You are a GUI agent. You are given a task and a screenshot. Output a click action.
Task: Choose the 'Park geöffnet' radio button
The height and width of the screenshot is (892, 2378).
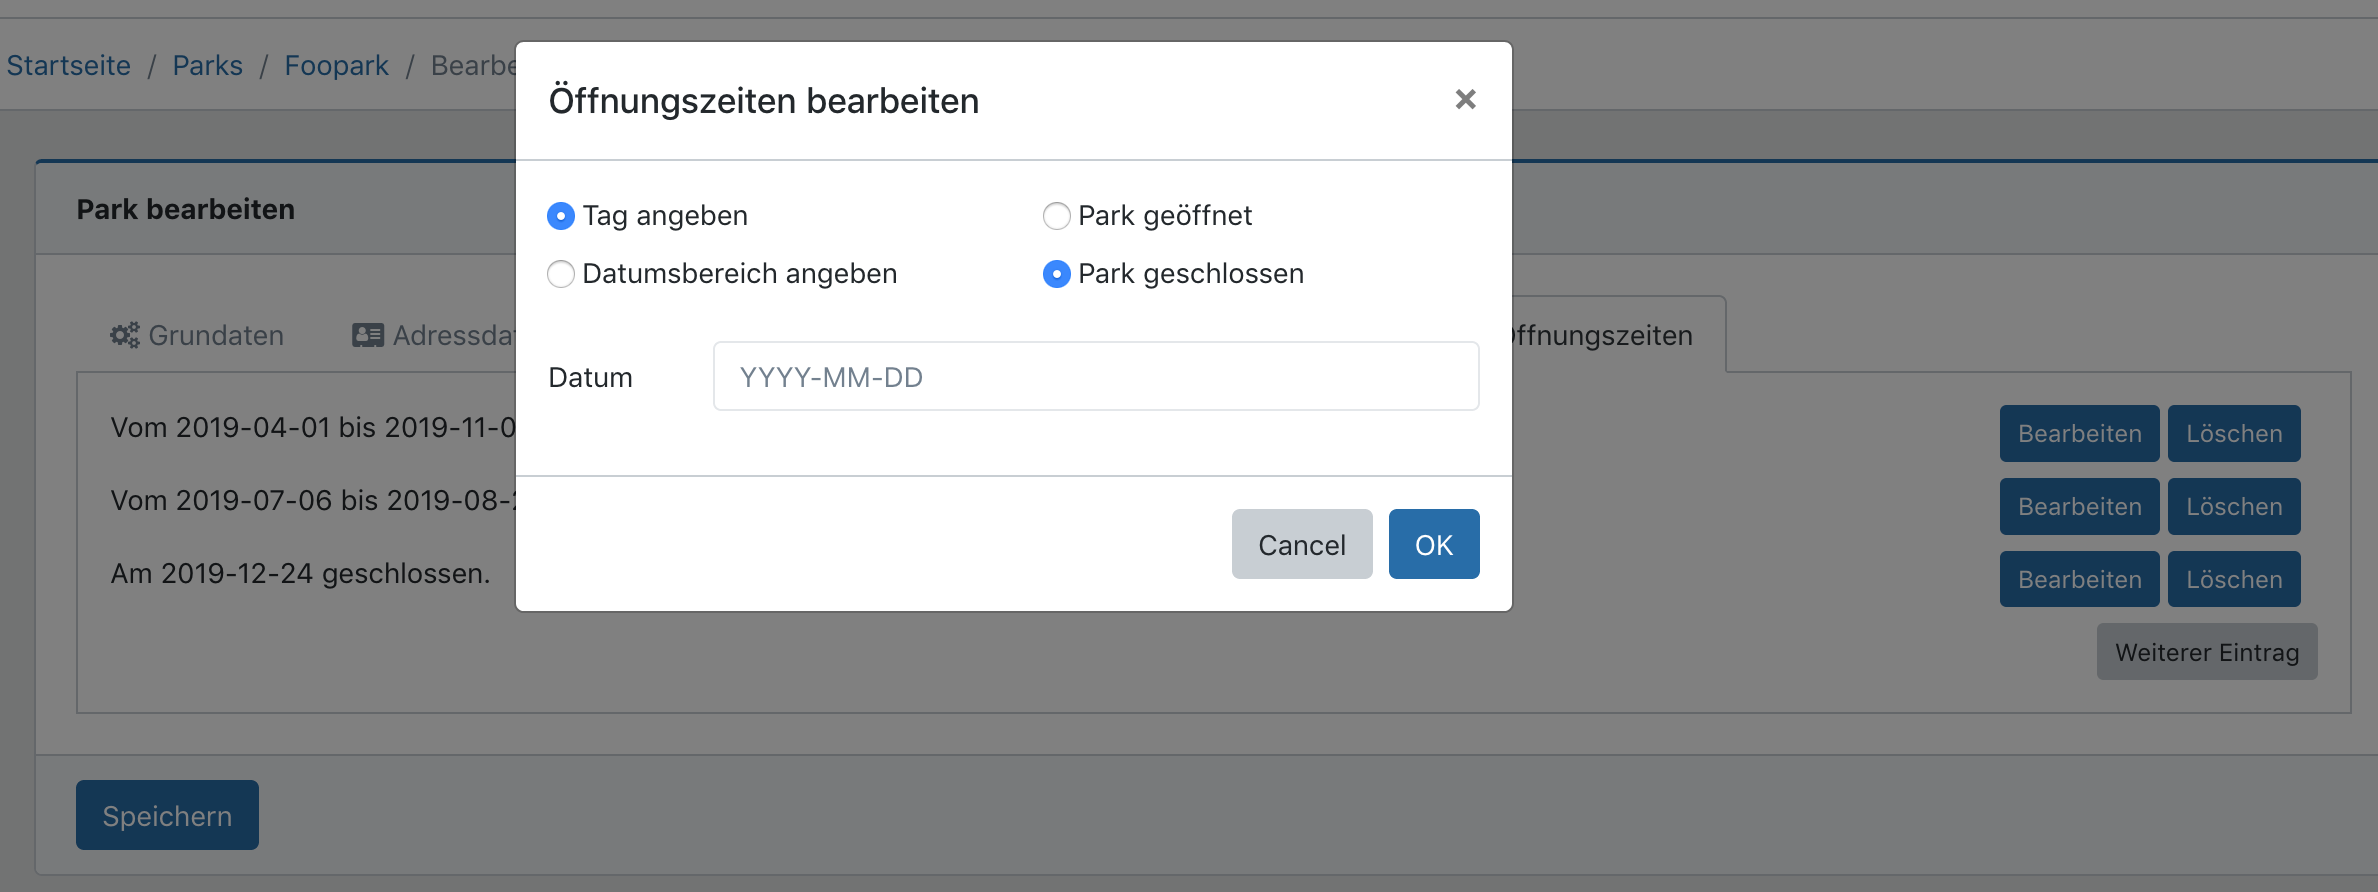(x=1056, y=216)
